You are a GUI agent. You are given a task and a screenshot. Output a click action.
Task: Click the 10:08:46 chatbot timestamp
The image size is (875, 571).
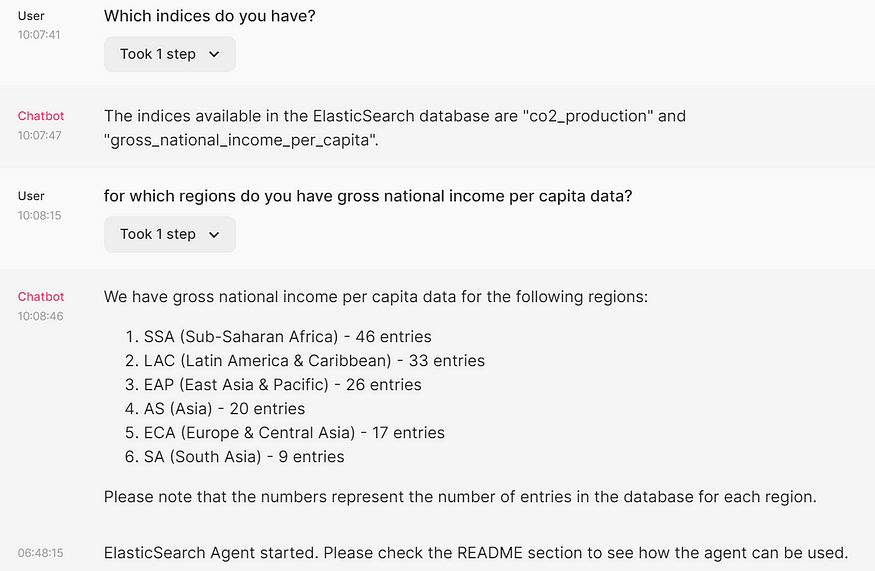[40, 316]
